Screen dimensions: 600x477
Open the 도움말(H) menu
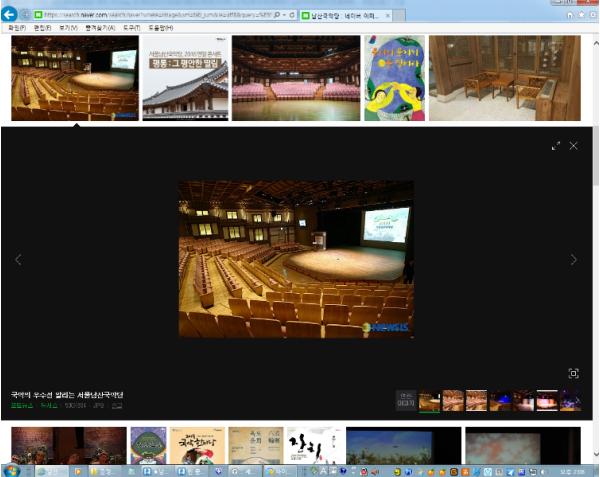[x=161, y=28]
